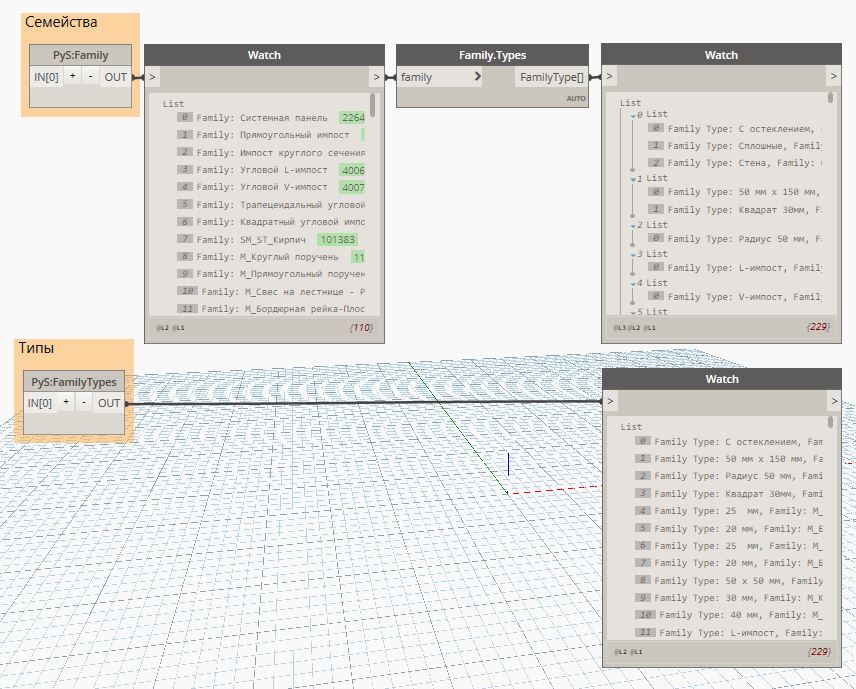The image size is (856, 689).
Task: Click output port of the first Watch node
Action: 376,77
